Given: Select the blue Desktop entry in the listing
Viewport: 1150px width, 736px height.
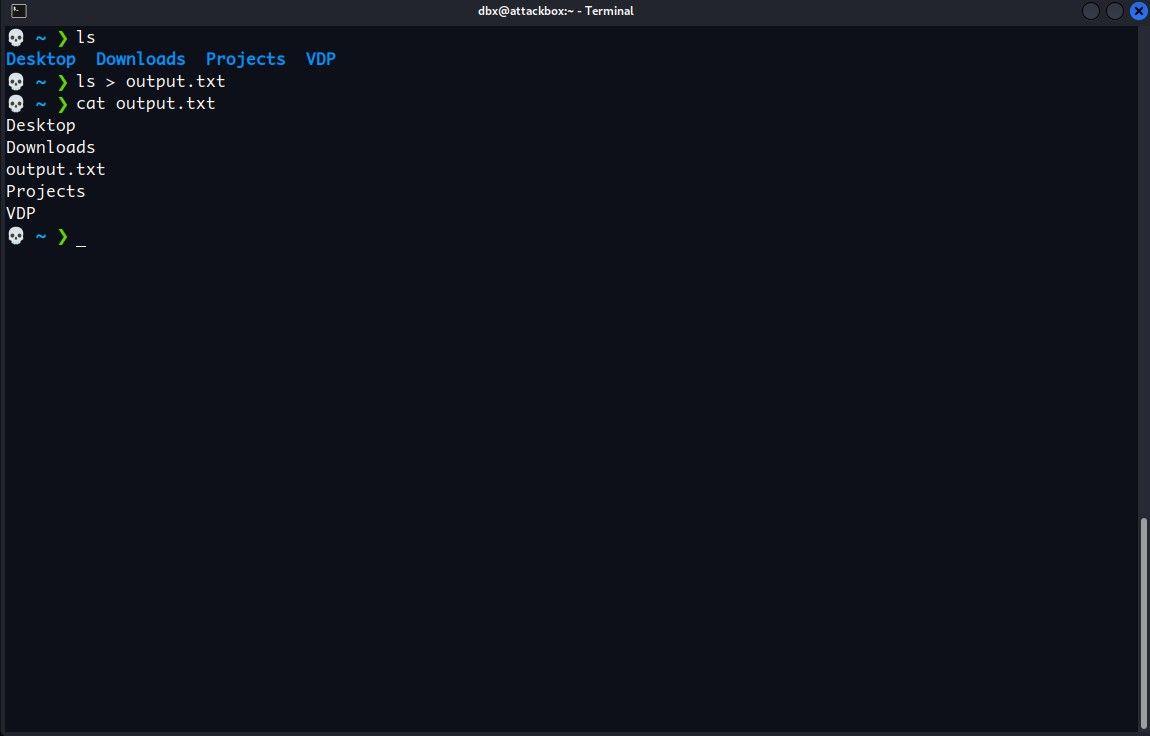Looking at the screenshot, I should pyautogui.click(x=40, y=59).
